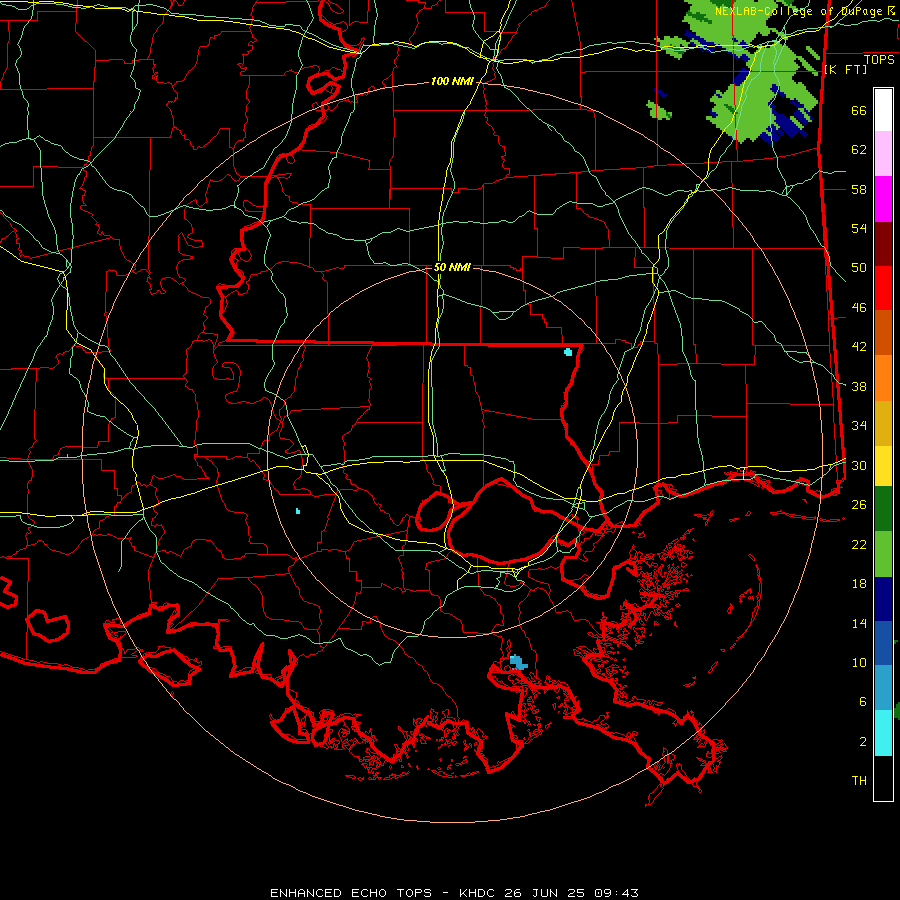
Task: Click the '46' legend value
Action: [x=859, y=307]
